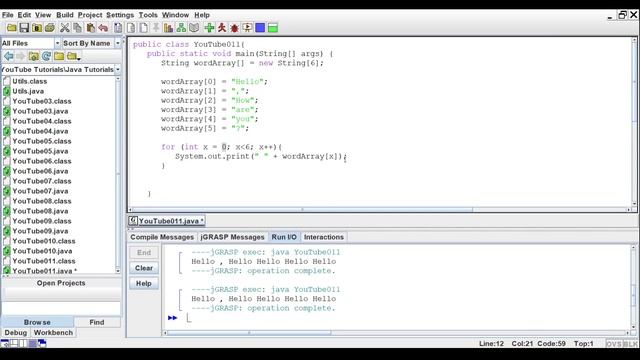Click the Clear button in Run I/O
Screen dimensions: 640x360
[x=144, y=268]
